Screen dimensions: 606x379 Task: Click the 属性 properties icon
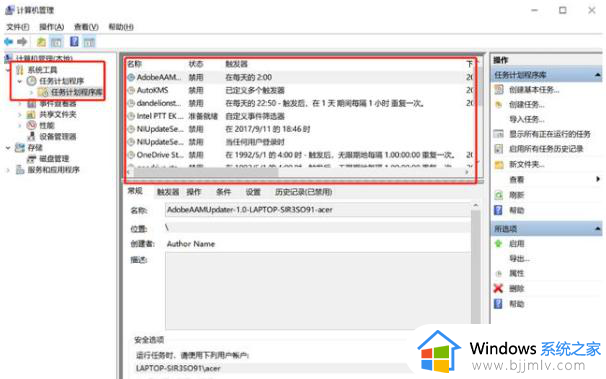tap(499, 274)
